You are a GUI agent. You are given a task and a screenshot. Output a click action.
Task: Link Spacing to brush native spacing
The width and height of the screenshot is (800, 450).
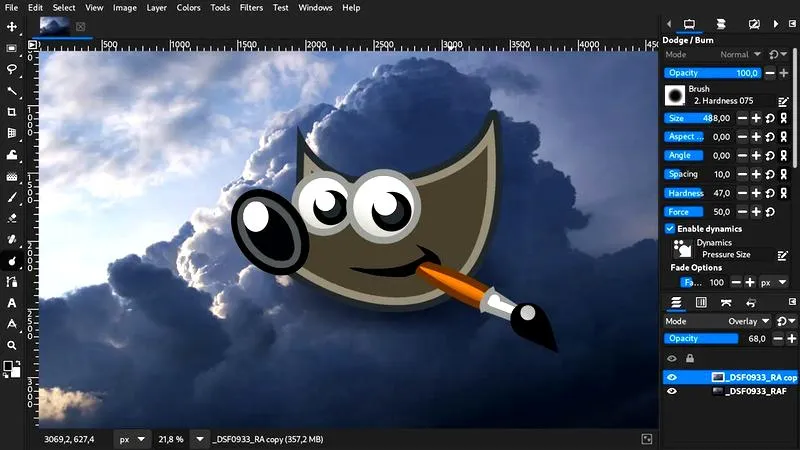(784, 174)
